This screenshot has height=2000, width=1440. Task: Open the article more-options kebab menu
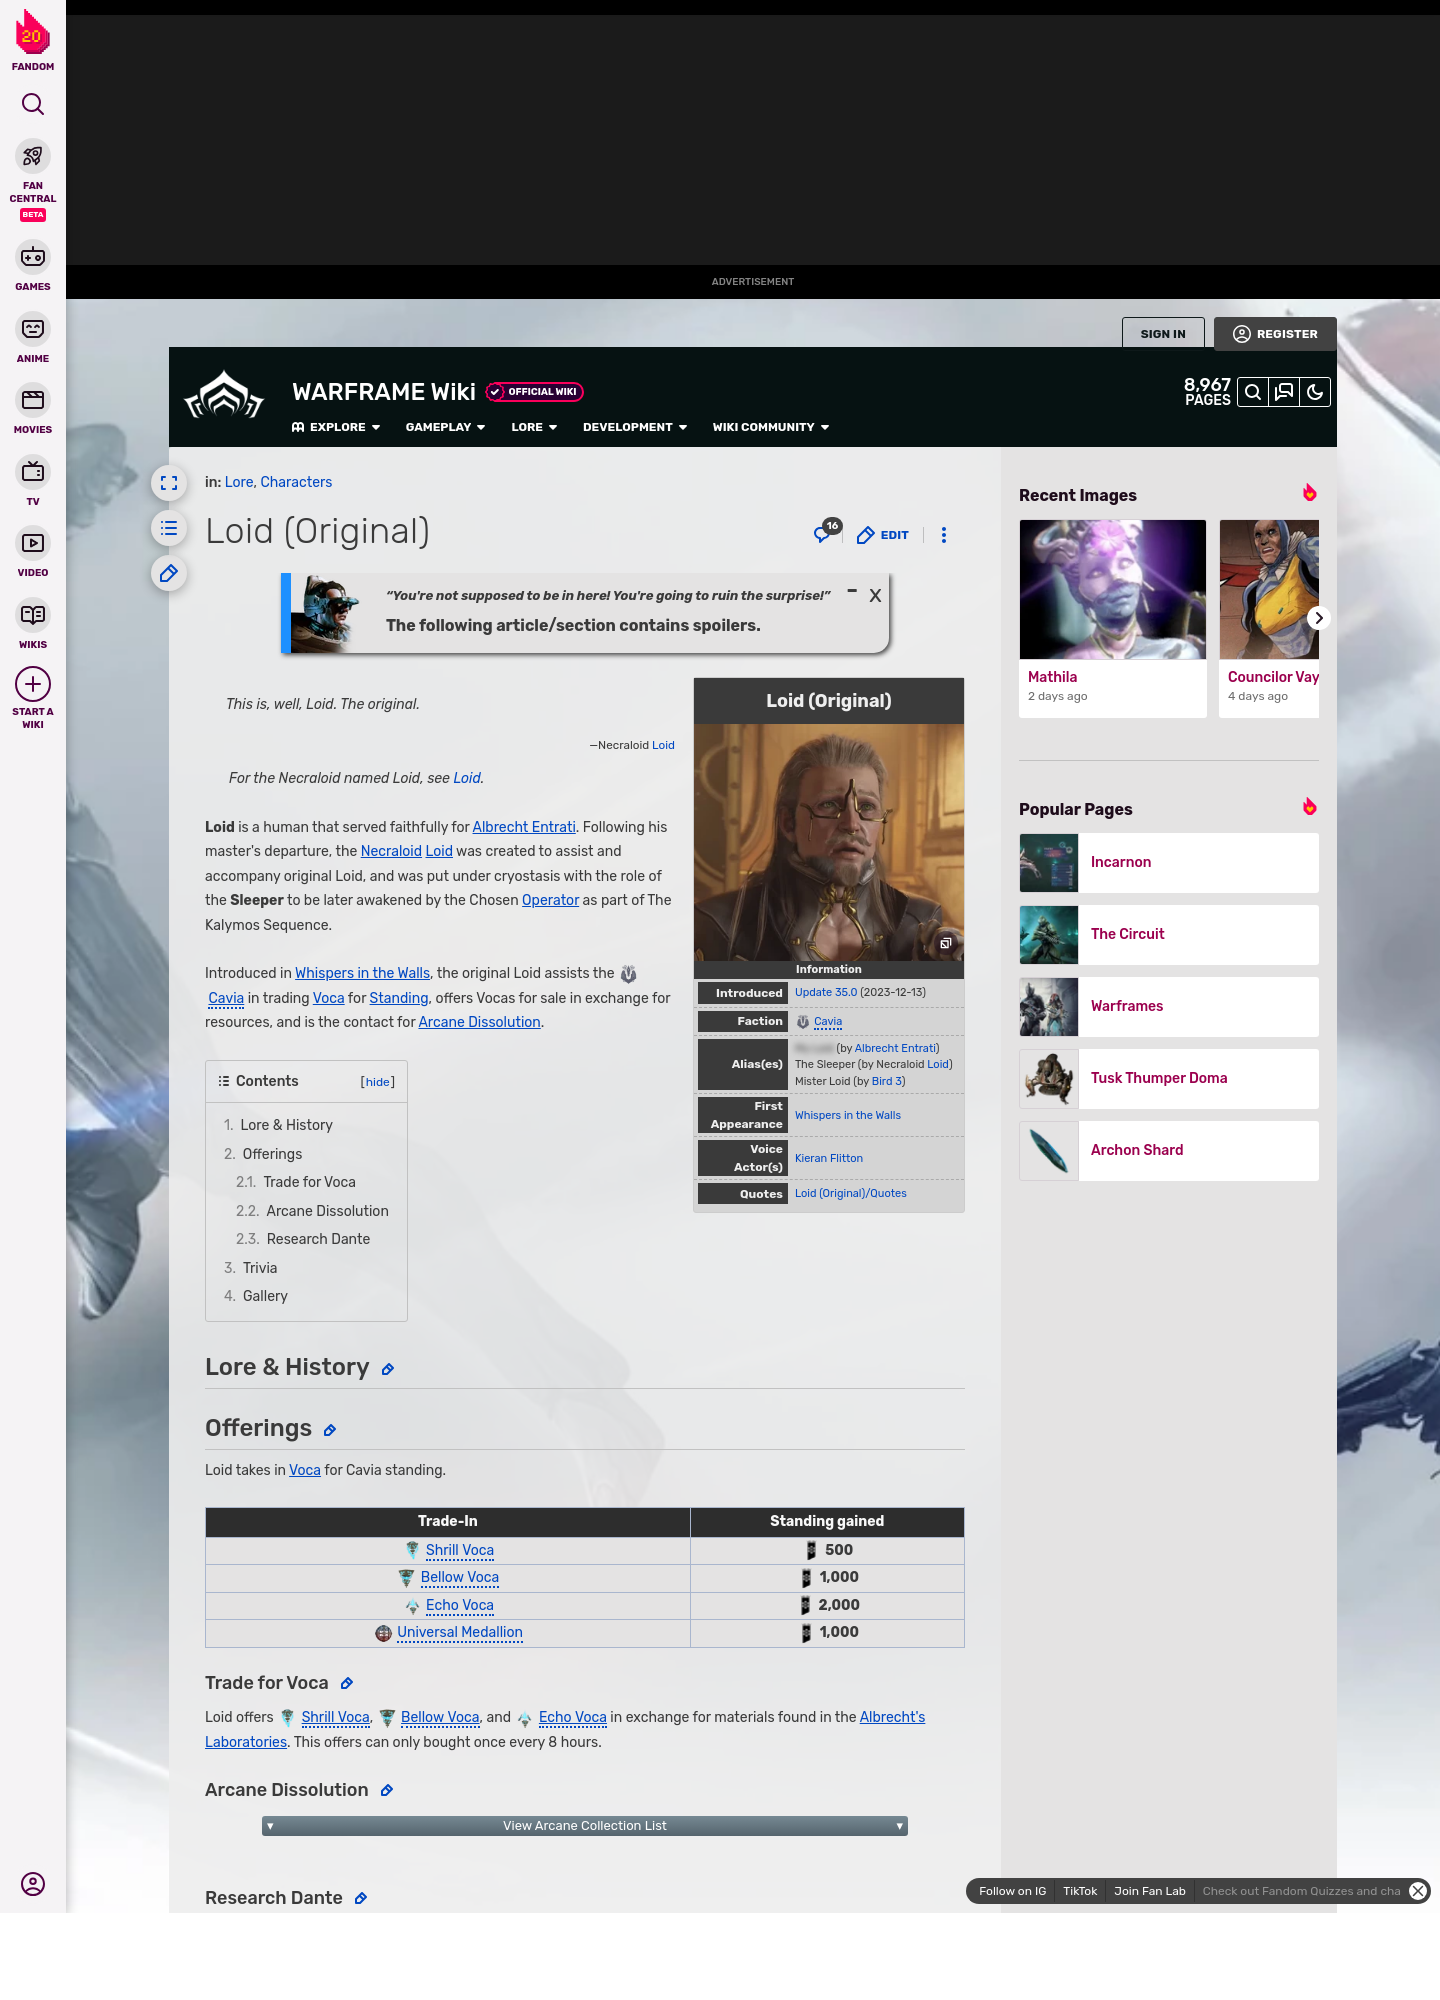944,535
